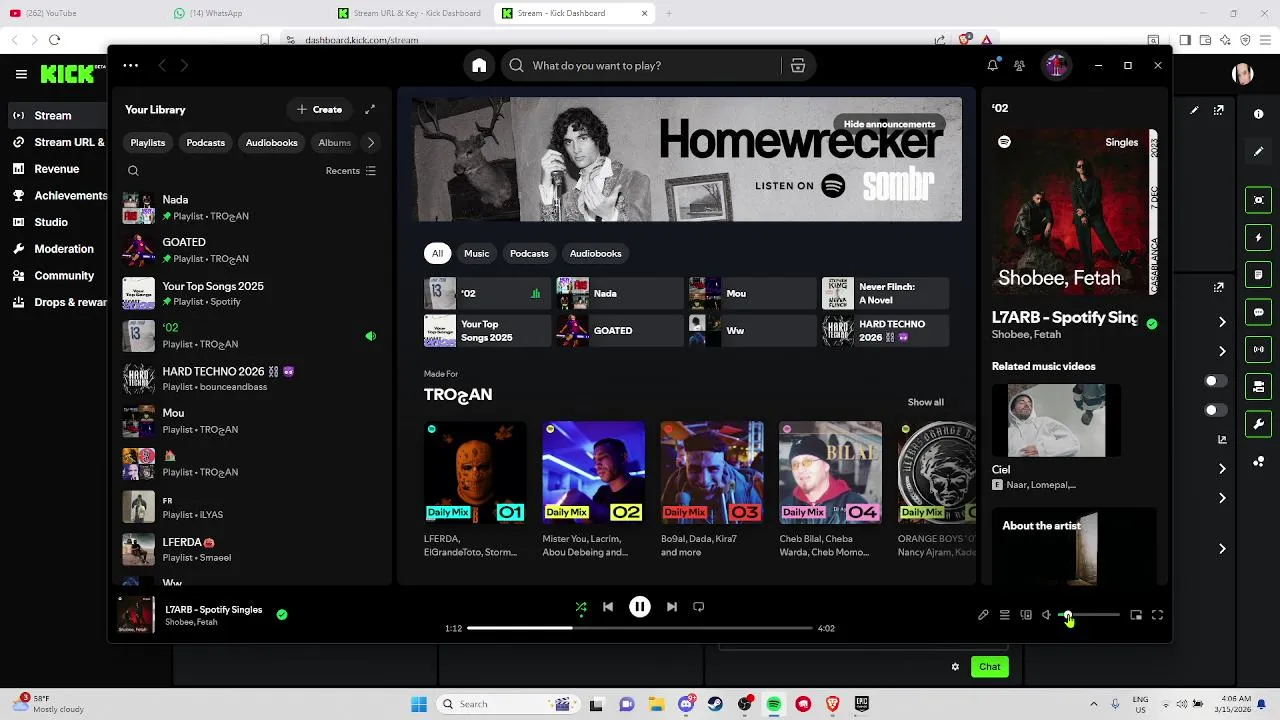
Task: Toggle saved checkmark beside L7ARB in player bar
Action: click(x=282, y=615)
